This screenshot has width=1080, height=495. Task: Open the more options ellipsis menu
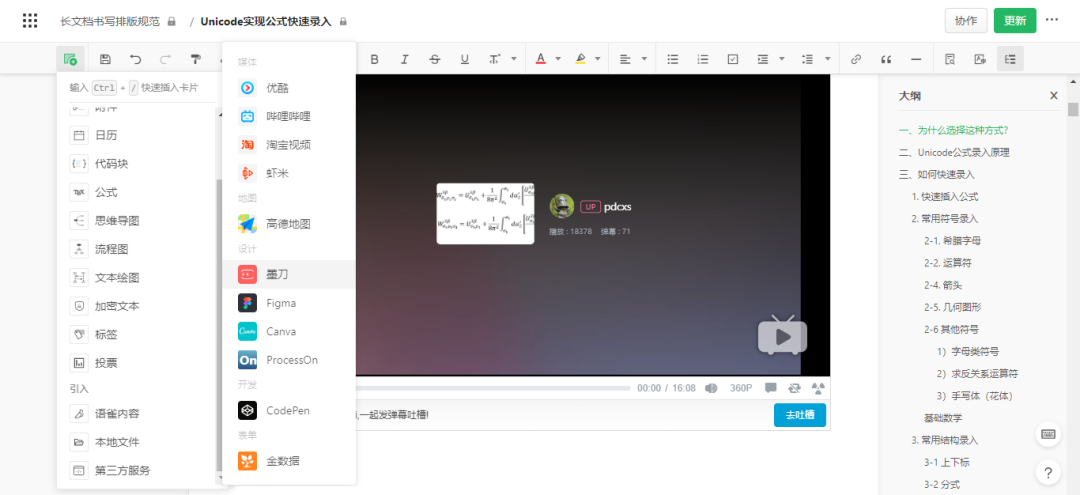[1052, 20]
